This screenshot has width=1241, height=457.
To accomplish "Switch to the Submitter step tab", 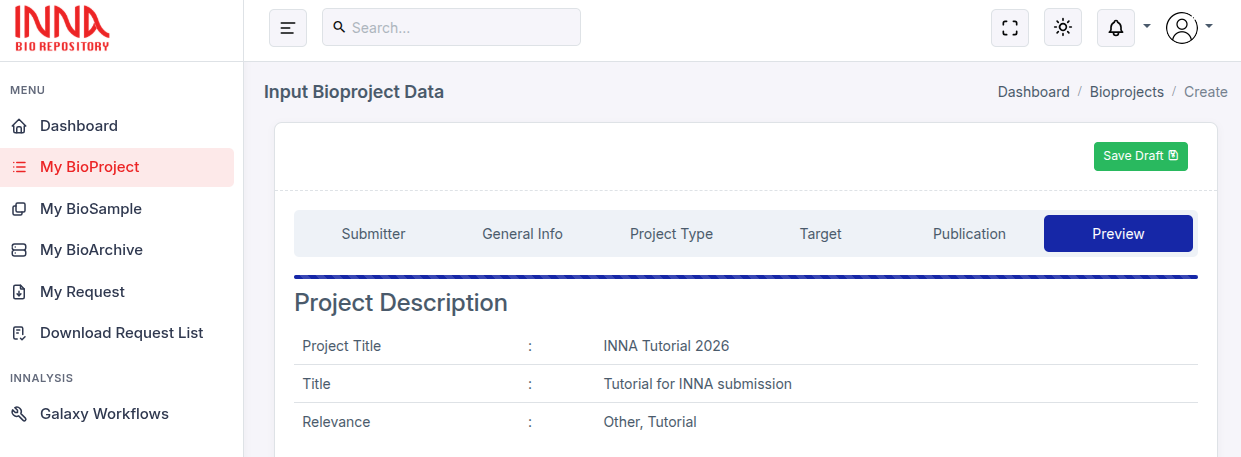I will tap(373, 234).
